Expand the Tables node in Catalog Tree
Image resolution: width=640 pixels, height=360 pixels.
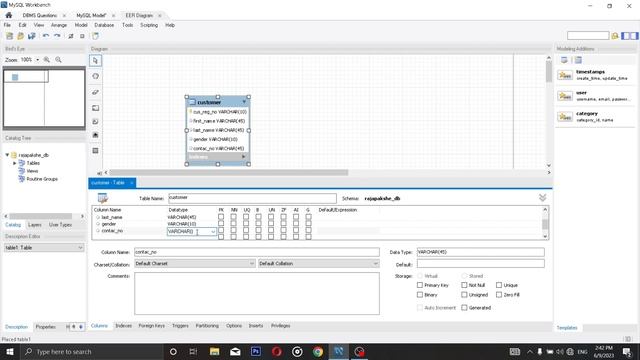15,163
